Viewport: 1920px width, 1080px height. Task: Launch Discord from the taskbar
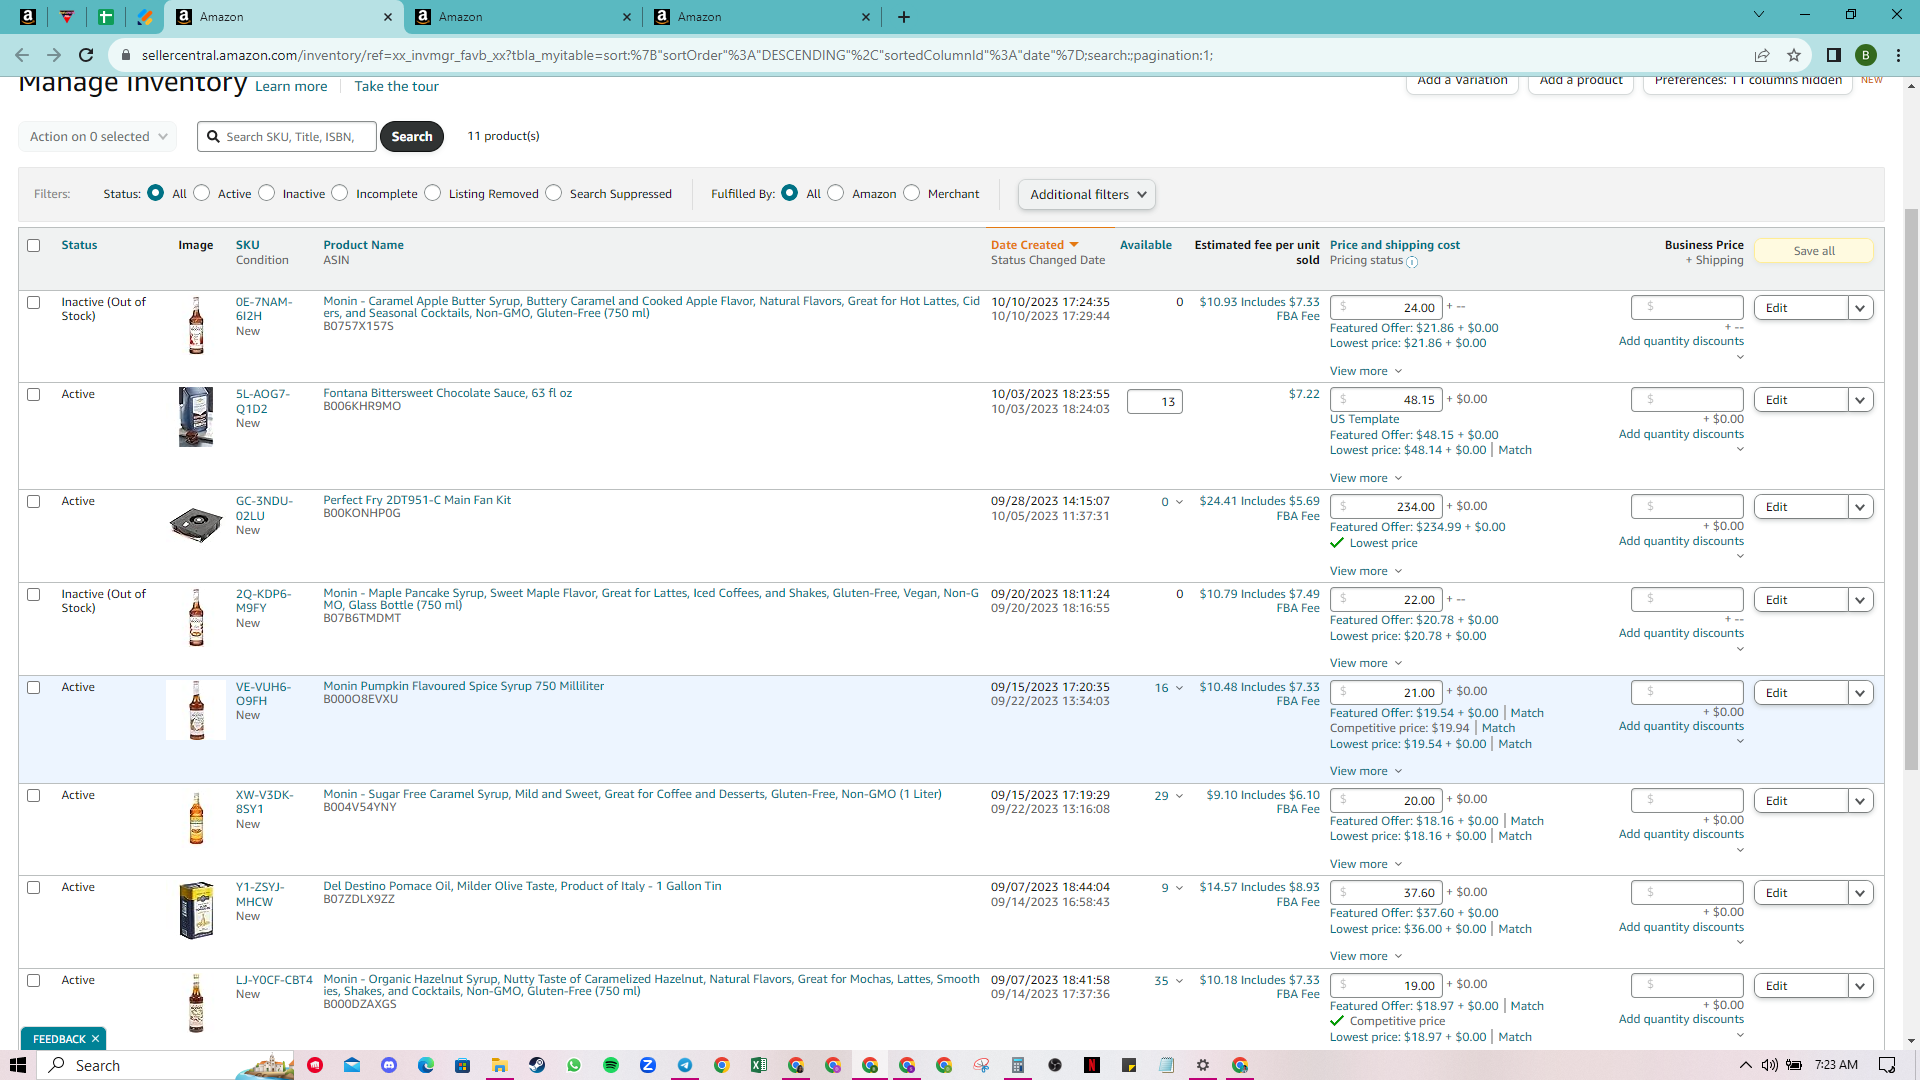(389, 1065)
